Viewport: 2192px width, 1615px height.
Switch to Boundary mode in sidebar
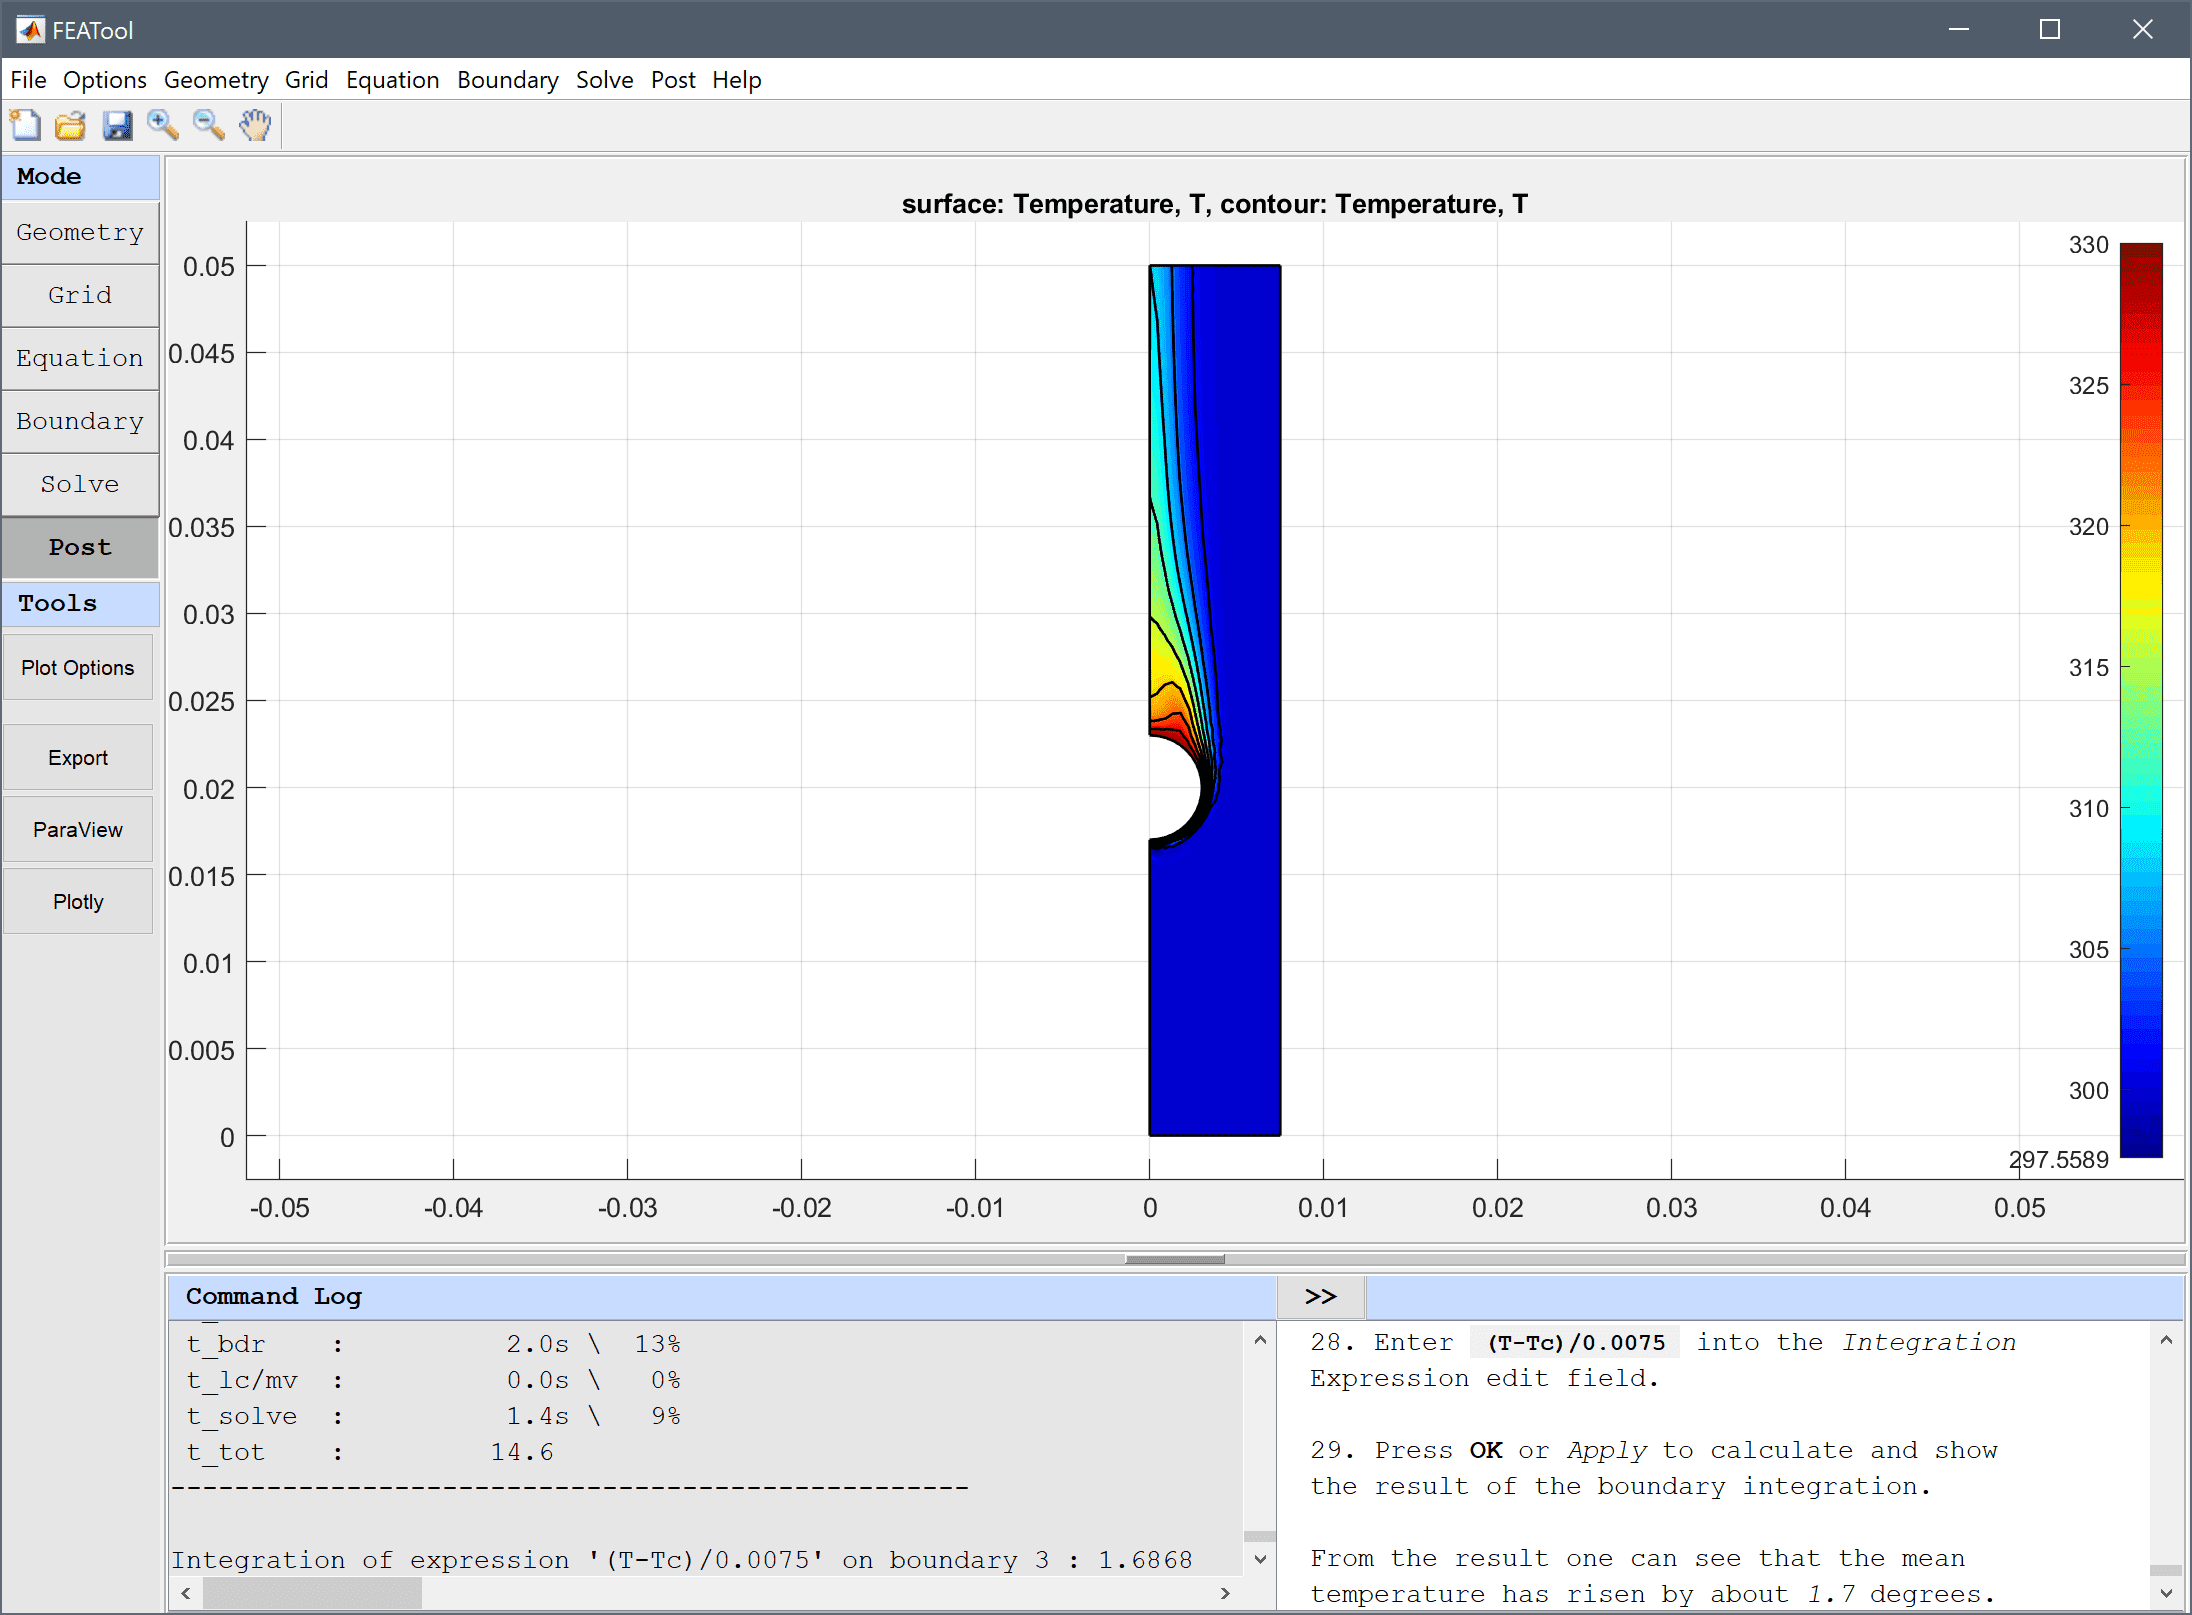click(x=80, y=421)
